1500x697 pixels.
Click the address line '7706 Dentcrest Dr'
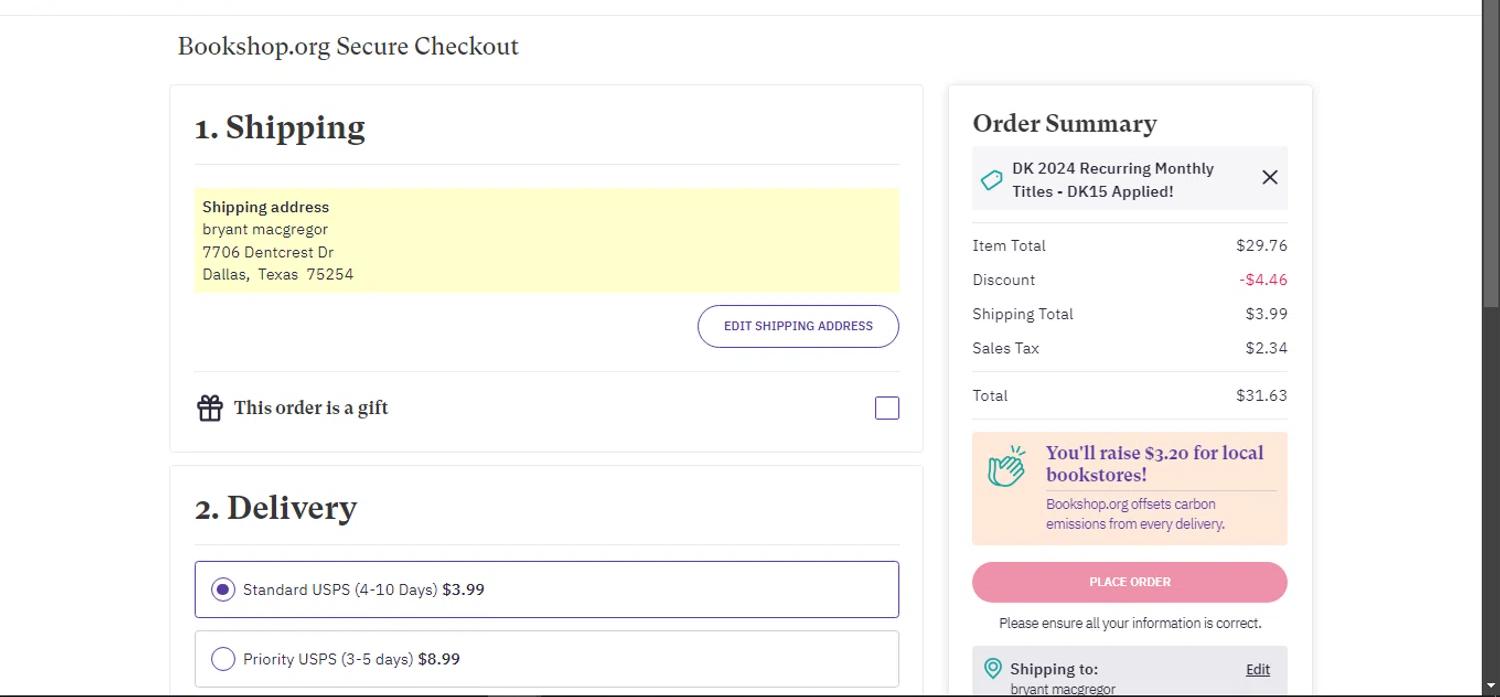click(x=268, y=252)
